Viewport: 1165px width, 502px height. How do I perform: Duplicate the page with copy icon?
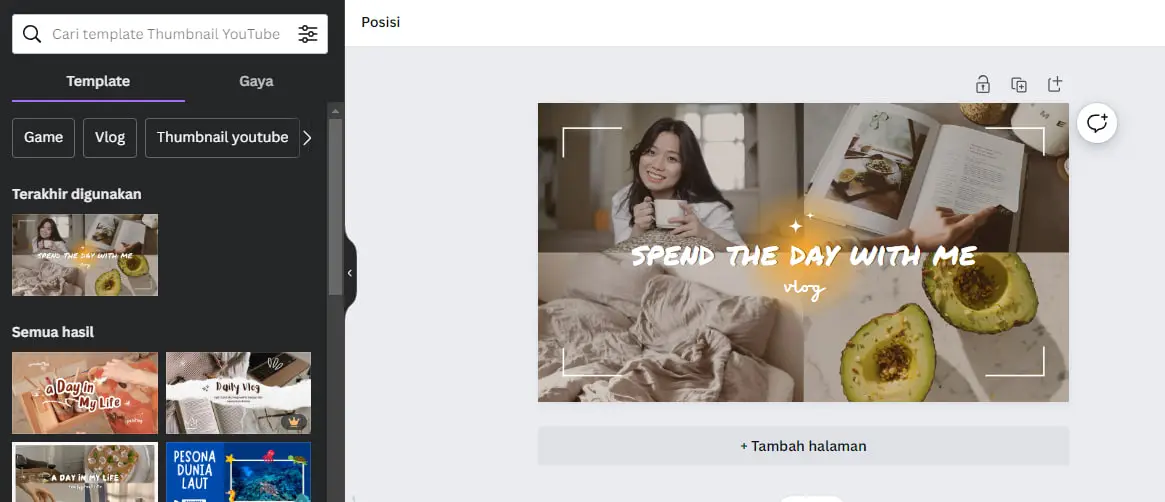1019,84
